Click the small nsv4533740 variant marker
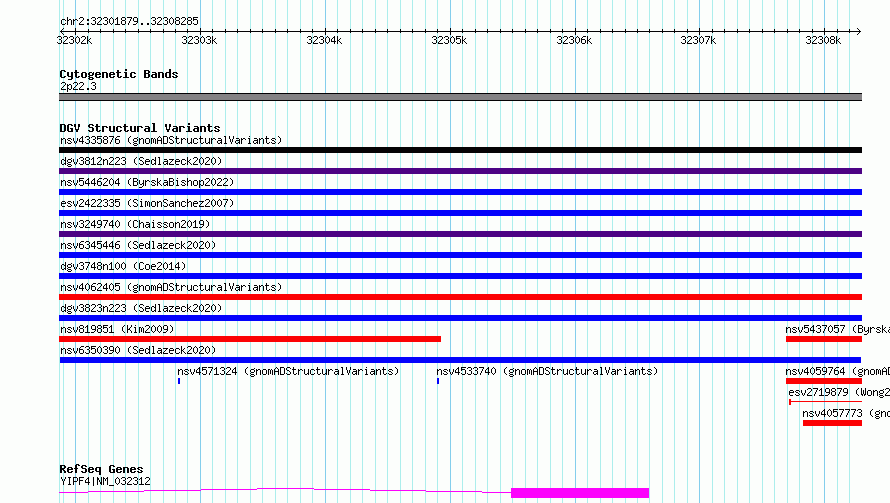The image size is (890, 503). point(438,381)
